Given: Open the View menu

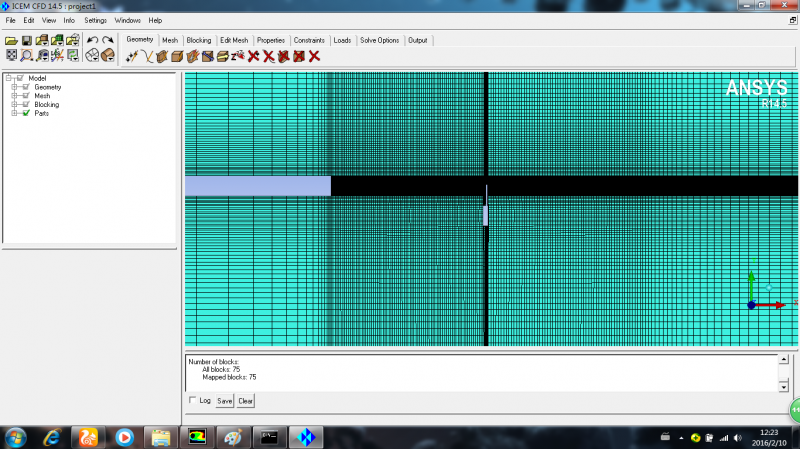Looking at the screenshot, I should coord(49,20).
